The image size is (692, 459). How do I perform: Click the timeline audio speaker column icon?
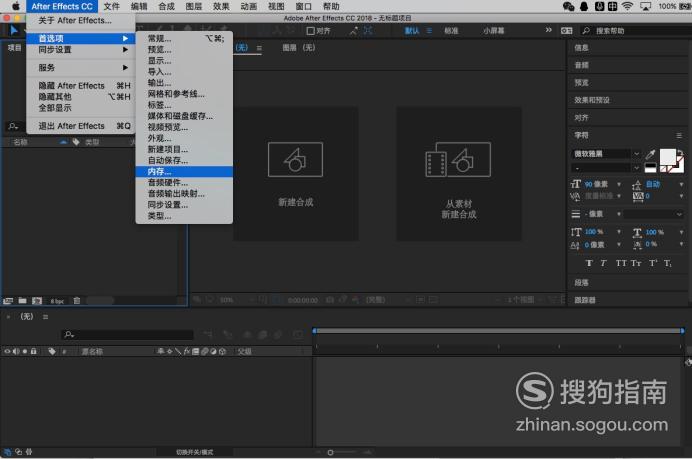pyautogui.click(x=16, y=351)
